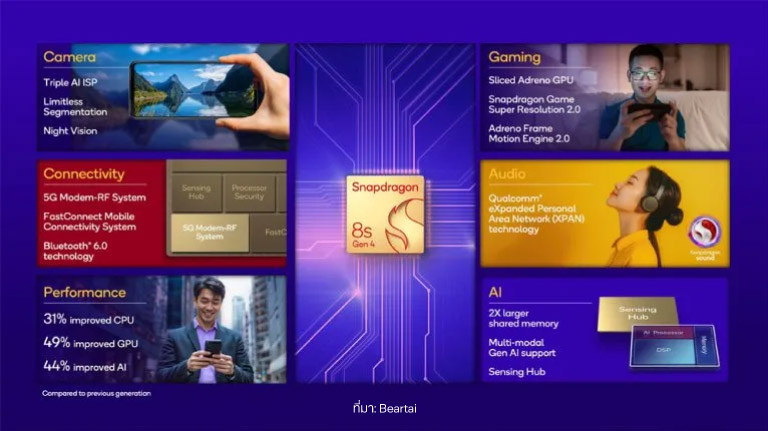Click Compared to previous generation footnote

(96, 393)
